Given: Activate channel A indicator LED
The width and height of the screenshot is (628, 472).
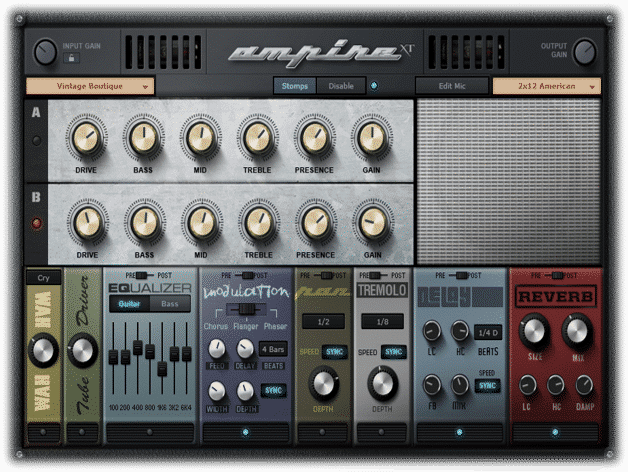Looking at the screenshot, I should [x=36, y=141].
